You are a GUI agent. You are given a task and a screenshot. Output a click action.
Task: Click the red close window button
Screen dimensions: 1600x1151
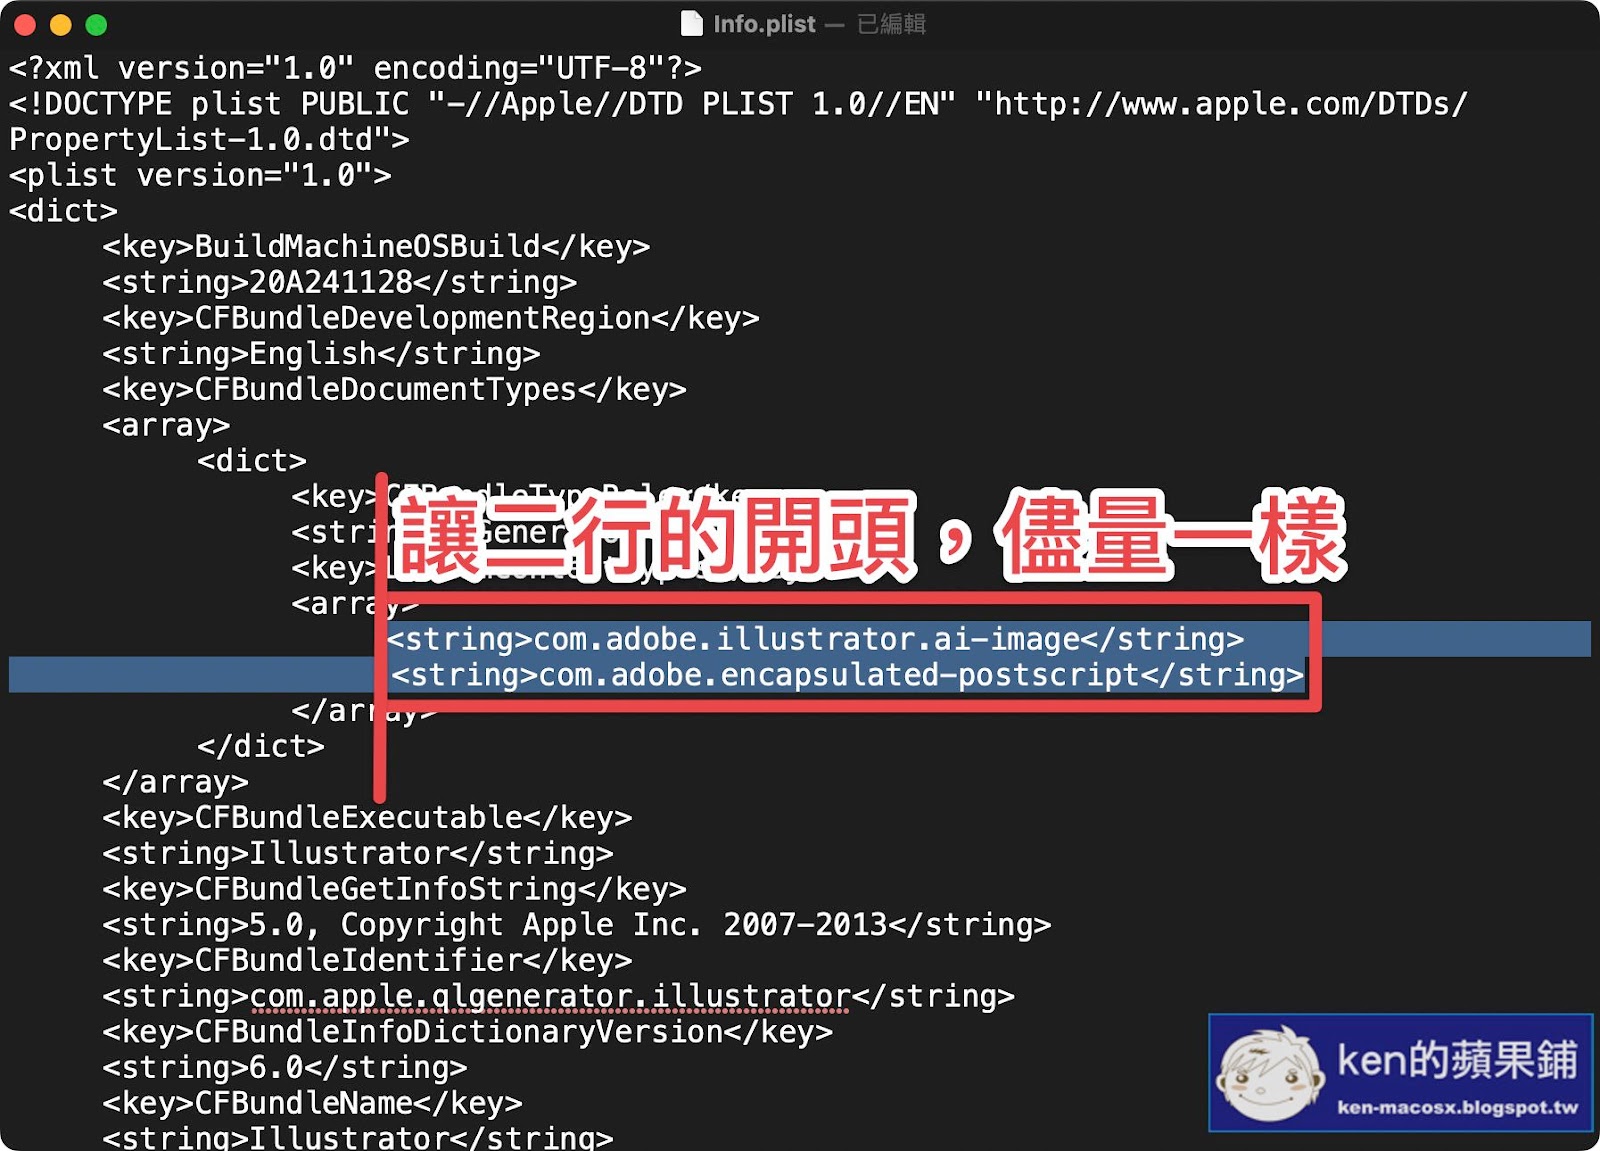click(x=25, y=25)
